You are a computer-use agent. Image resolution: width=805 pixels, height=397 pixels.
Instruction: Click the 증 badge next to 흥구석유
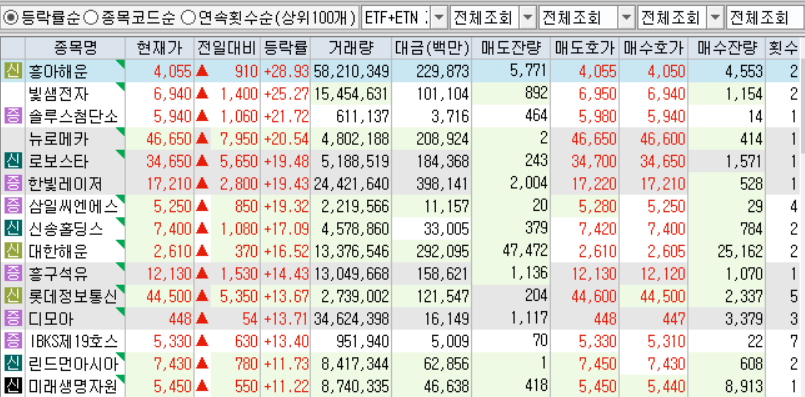point(13,274)
